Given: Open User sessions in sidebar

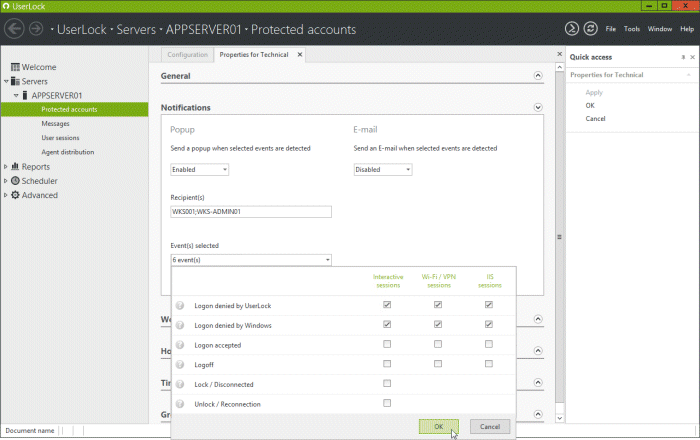Looking at the screenshot, I should click(x=60, y=138).
